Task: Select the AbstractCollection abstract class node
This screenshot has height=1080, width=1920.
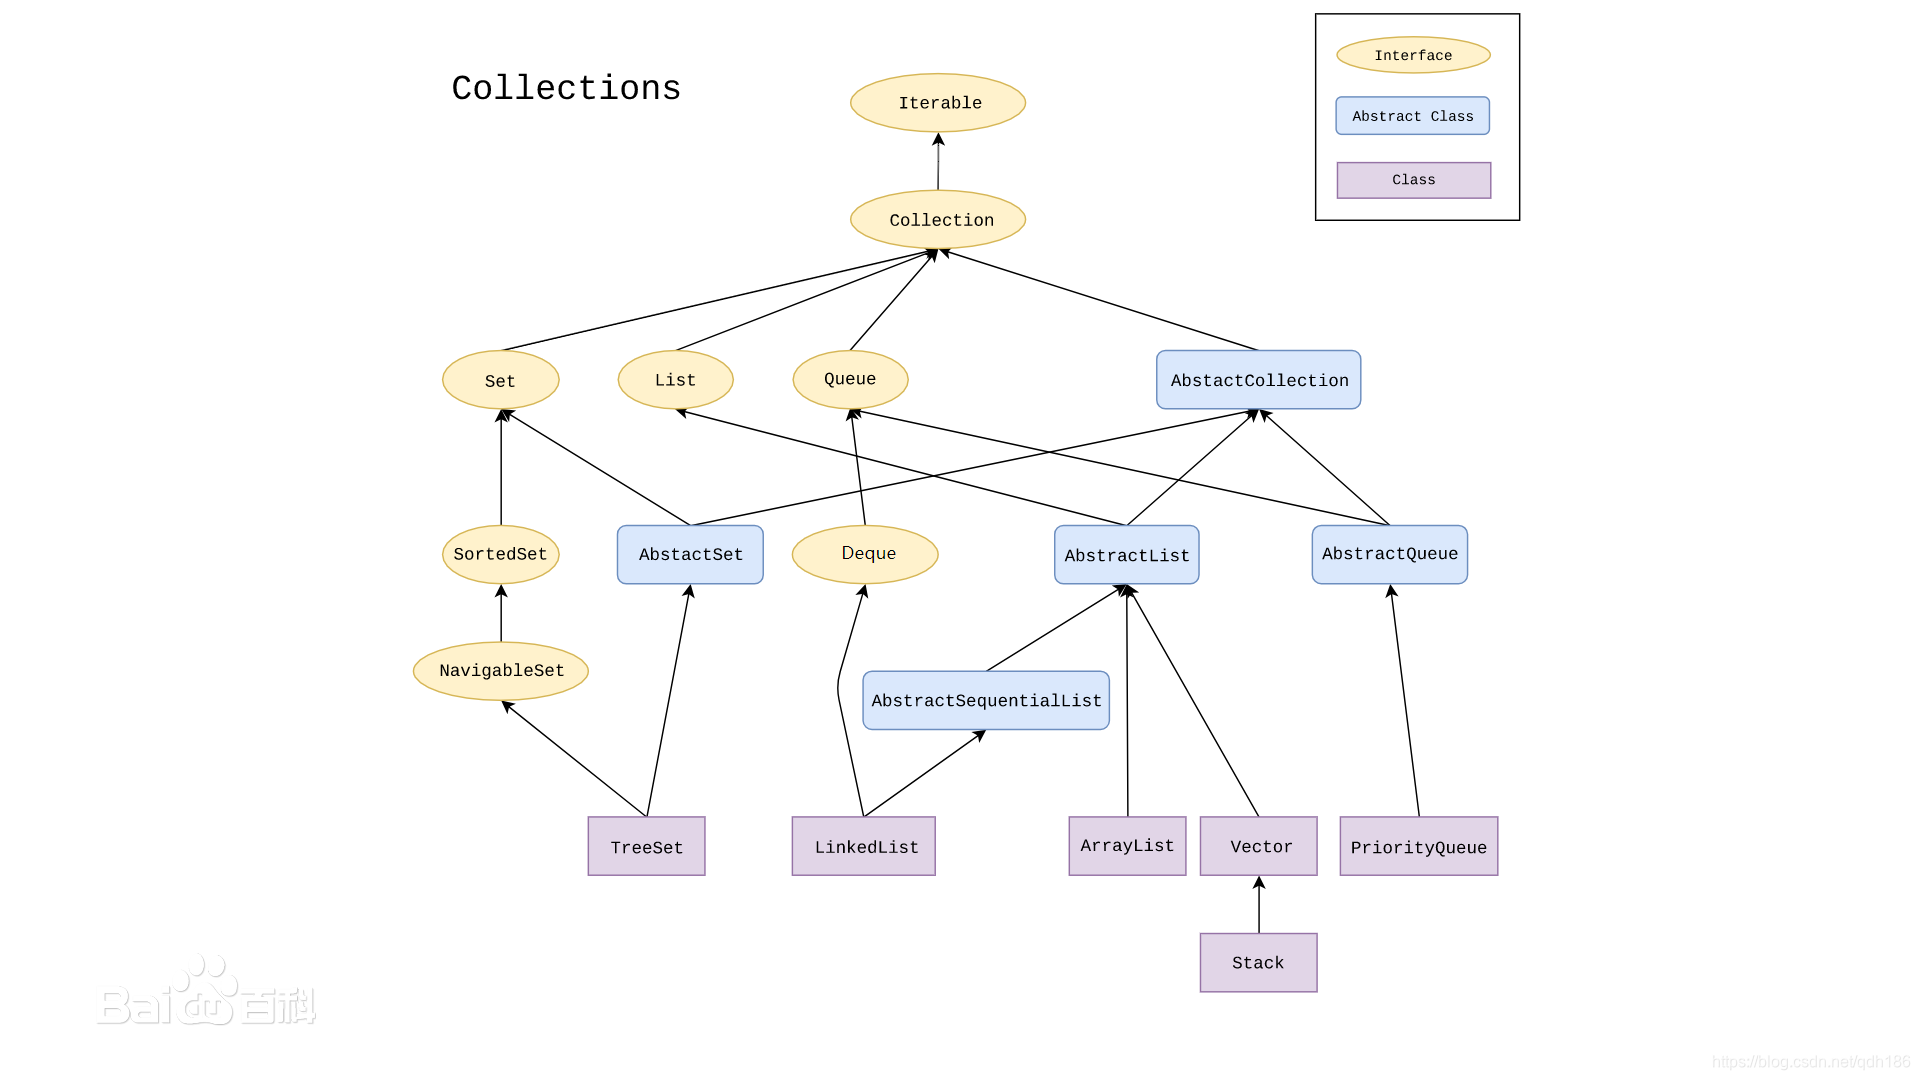Action: (1259, 381)
